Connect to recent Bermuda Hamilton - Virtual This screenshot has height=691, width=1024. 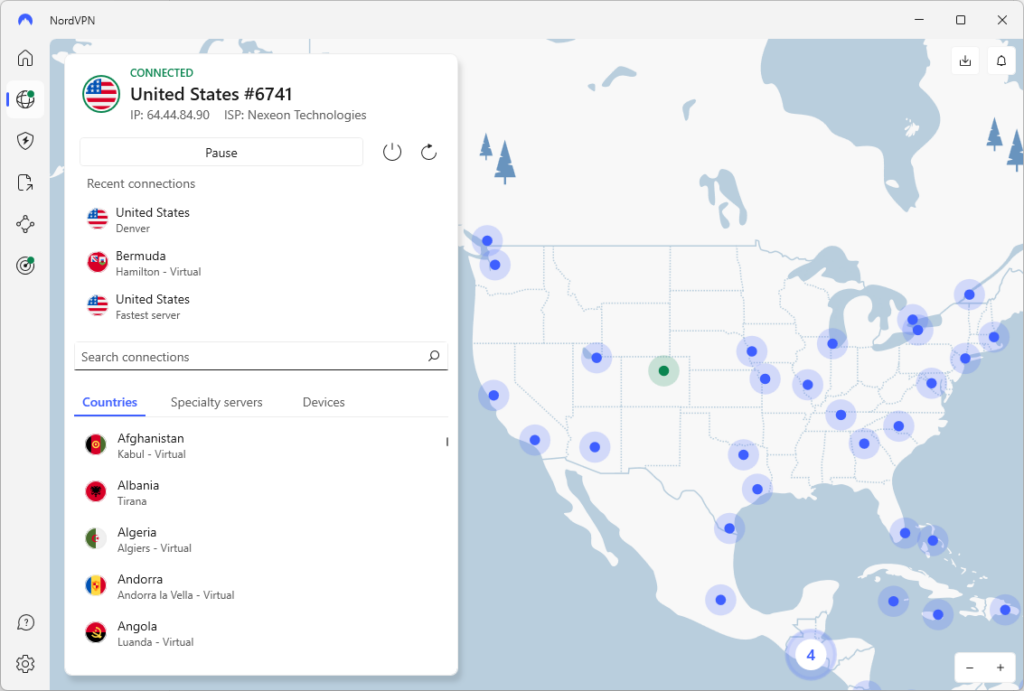tap(261, 263)
